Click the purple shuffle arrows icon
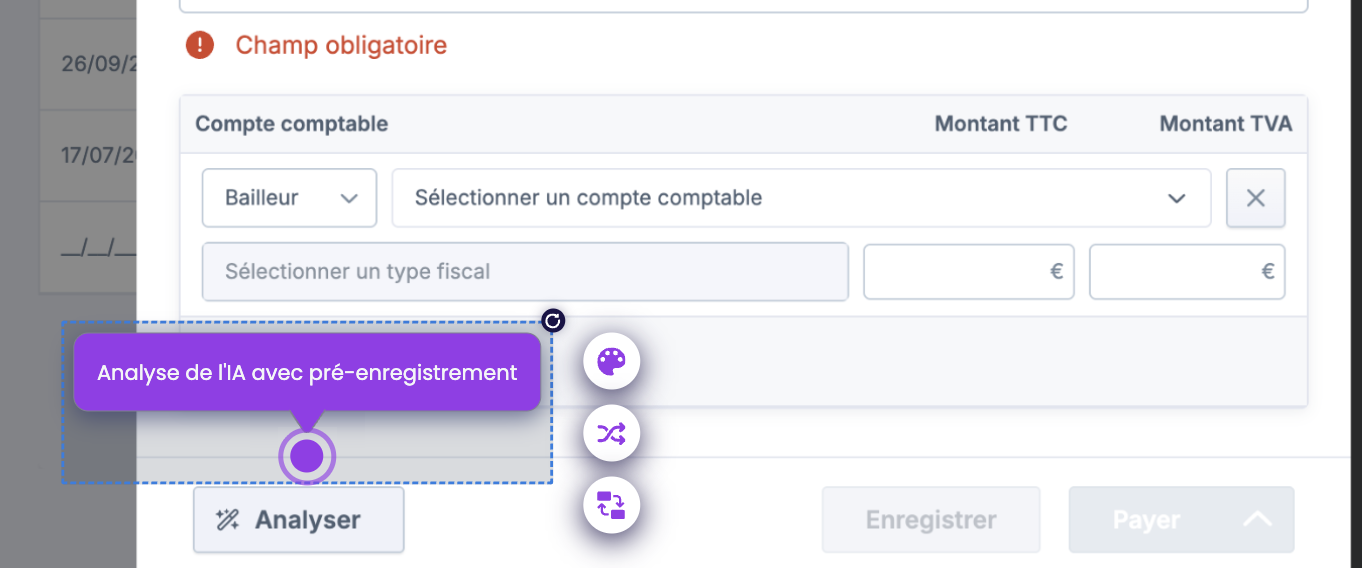This screenshot has width=1362, height=568. coord(611,434)
